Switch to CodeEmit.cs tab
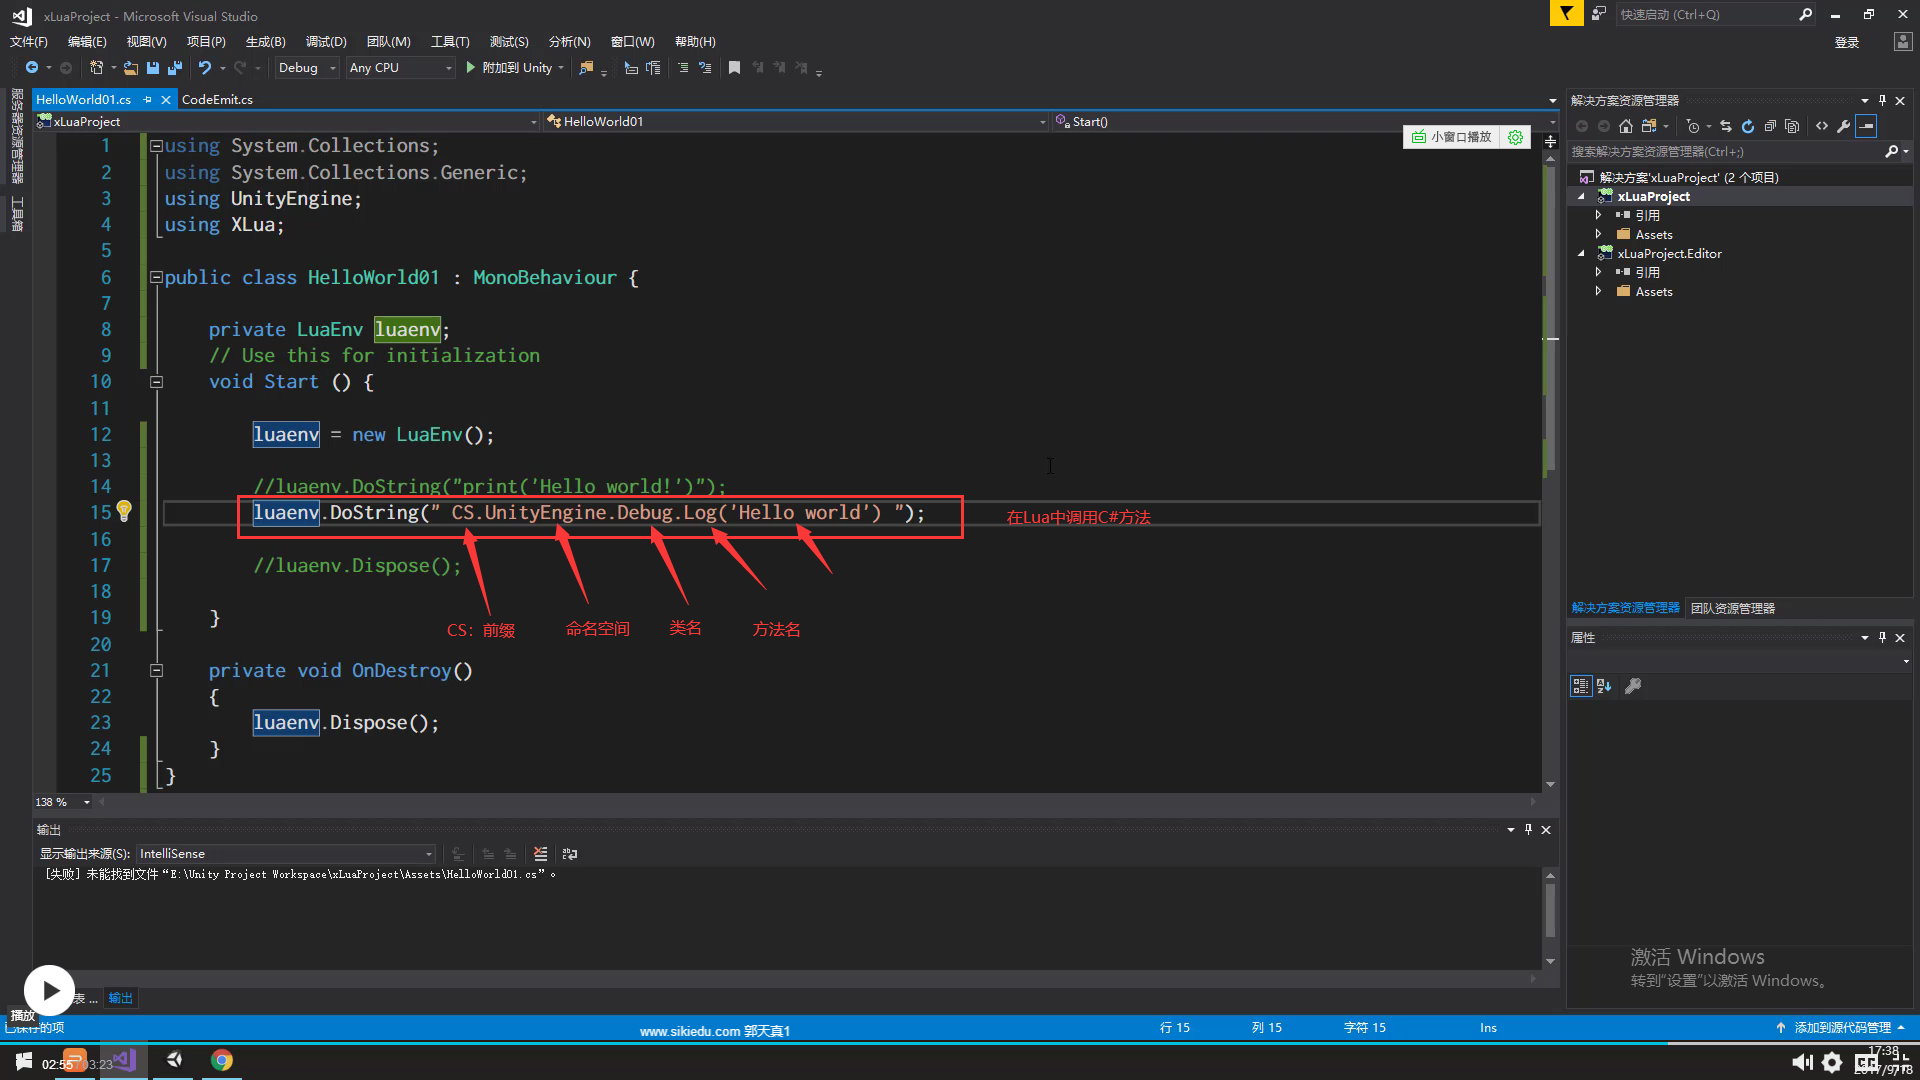 [217, 99]
